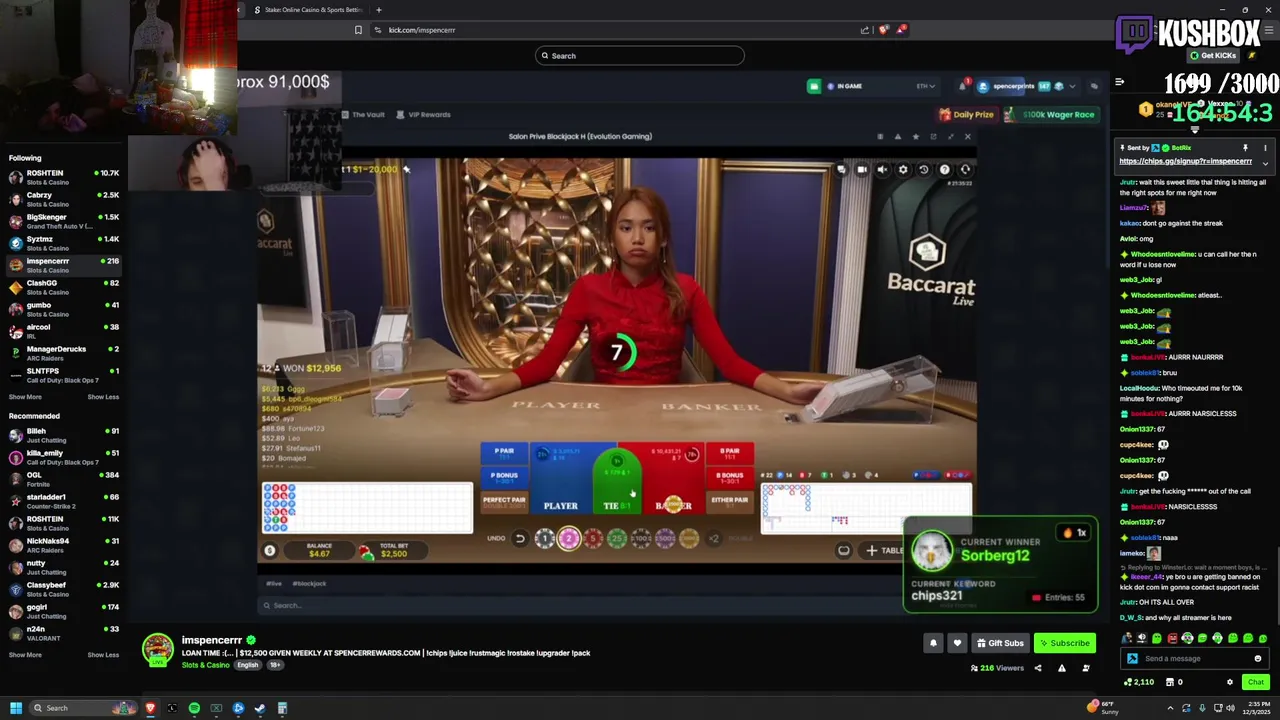The image size is (1280, 720).
Task: Open new browser tab plus button
Action: coord(378,10)
